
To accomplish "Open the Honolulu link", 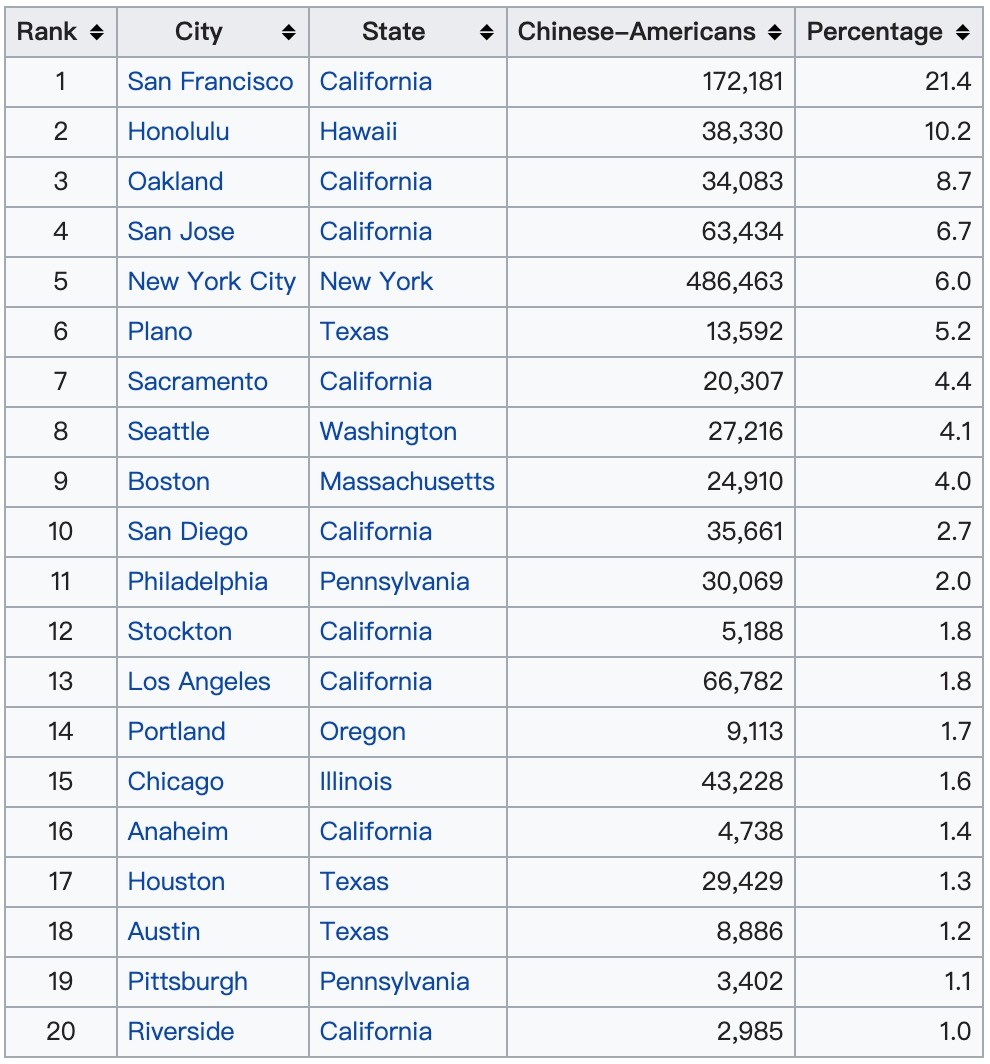I will pos(178,132).
